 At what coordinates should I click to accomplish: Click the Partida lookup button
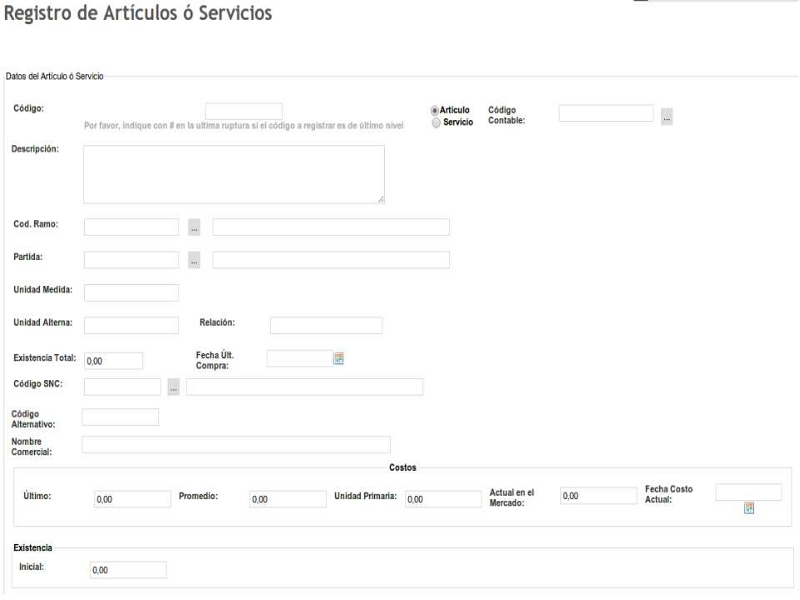[195, 261]
